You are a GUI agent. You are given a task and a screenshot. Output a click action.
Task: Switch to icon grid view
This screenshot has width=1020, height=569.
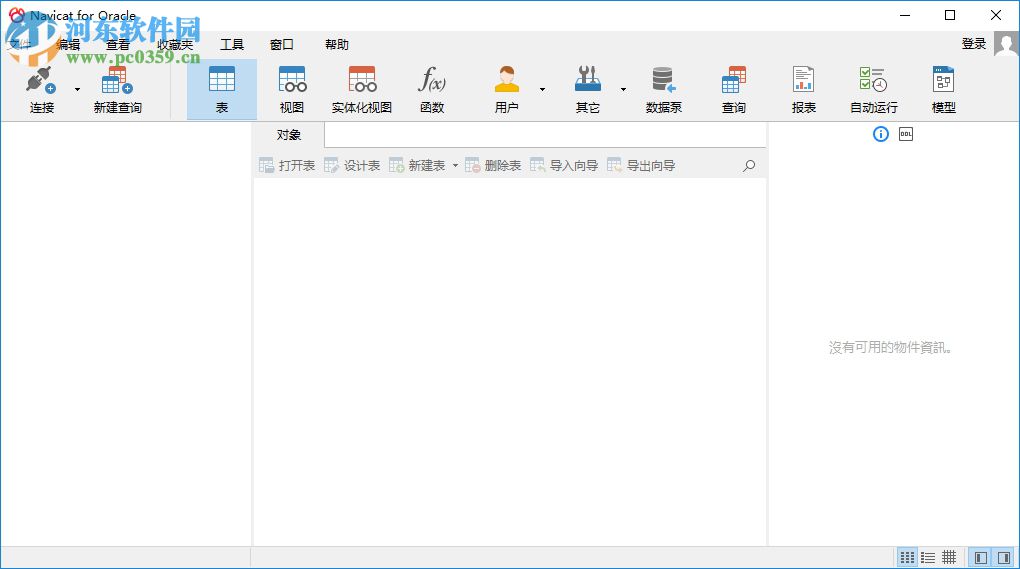907,557
